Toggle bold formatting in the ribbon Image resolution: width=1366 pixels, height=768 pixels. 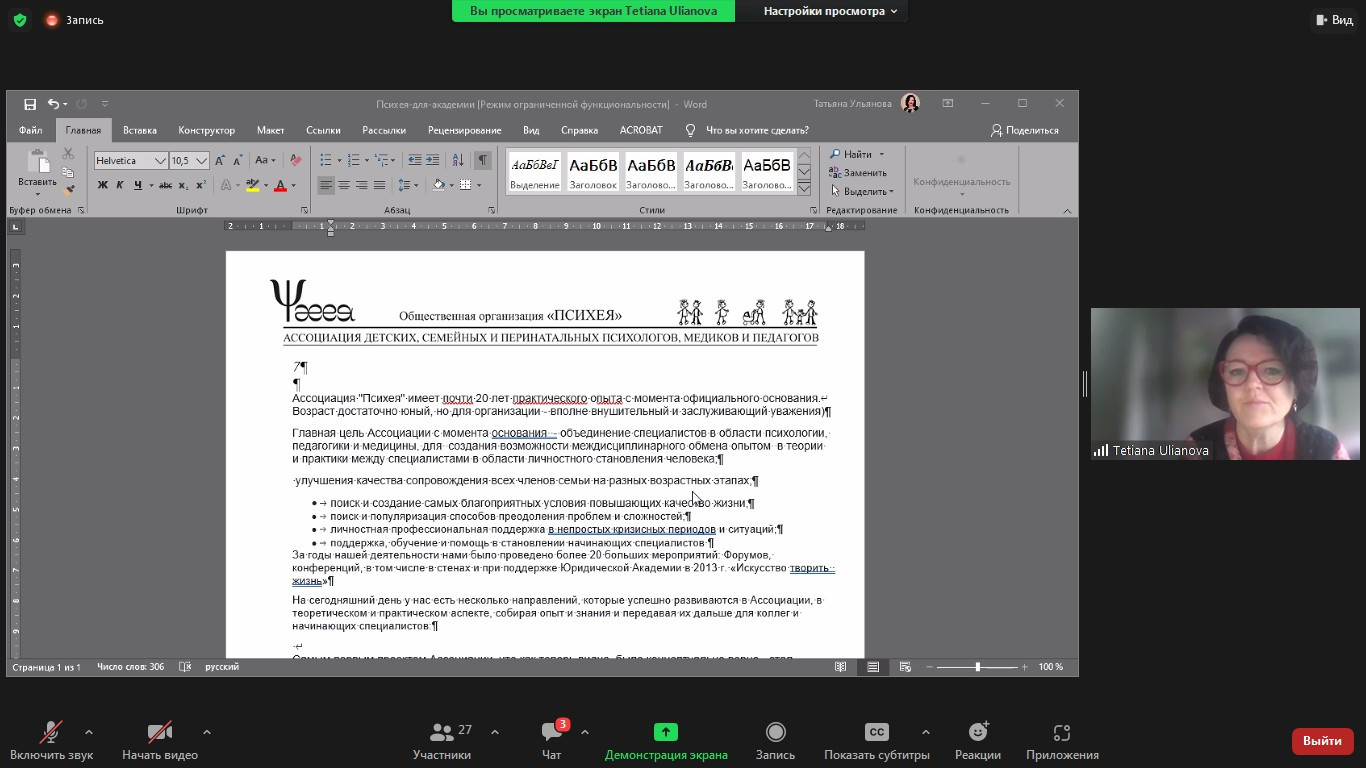click(x=102, y=185)
